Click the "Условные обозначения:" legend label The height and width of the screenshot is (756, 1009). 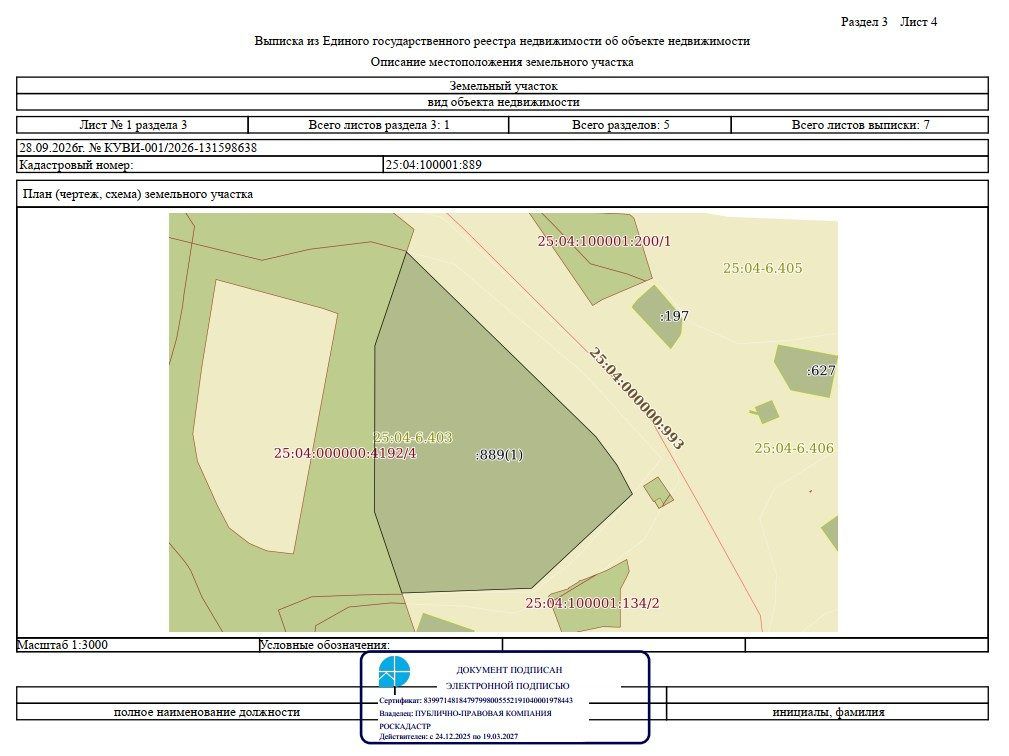pos(324,645)
